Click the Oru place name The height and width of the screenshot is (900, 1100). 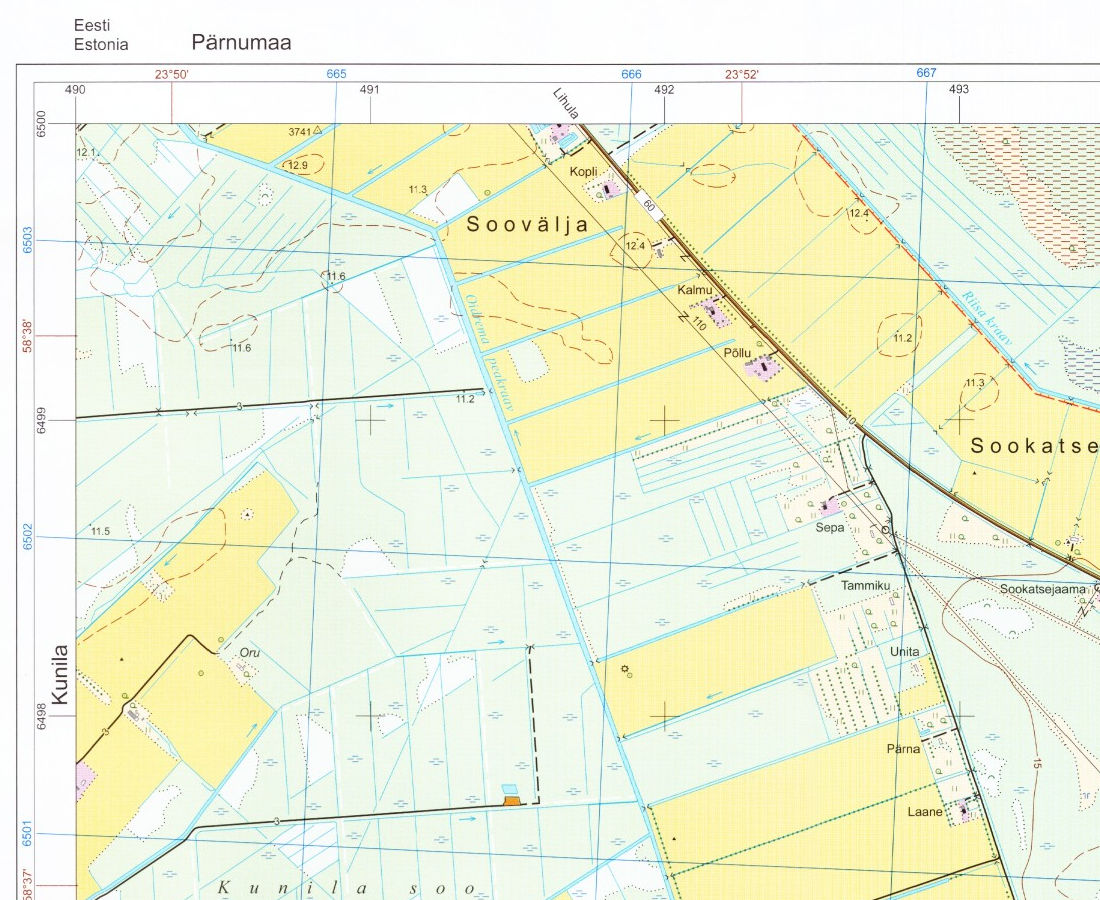[249, 653]
